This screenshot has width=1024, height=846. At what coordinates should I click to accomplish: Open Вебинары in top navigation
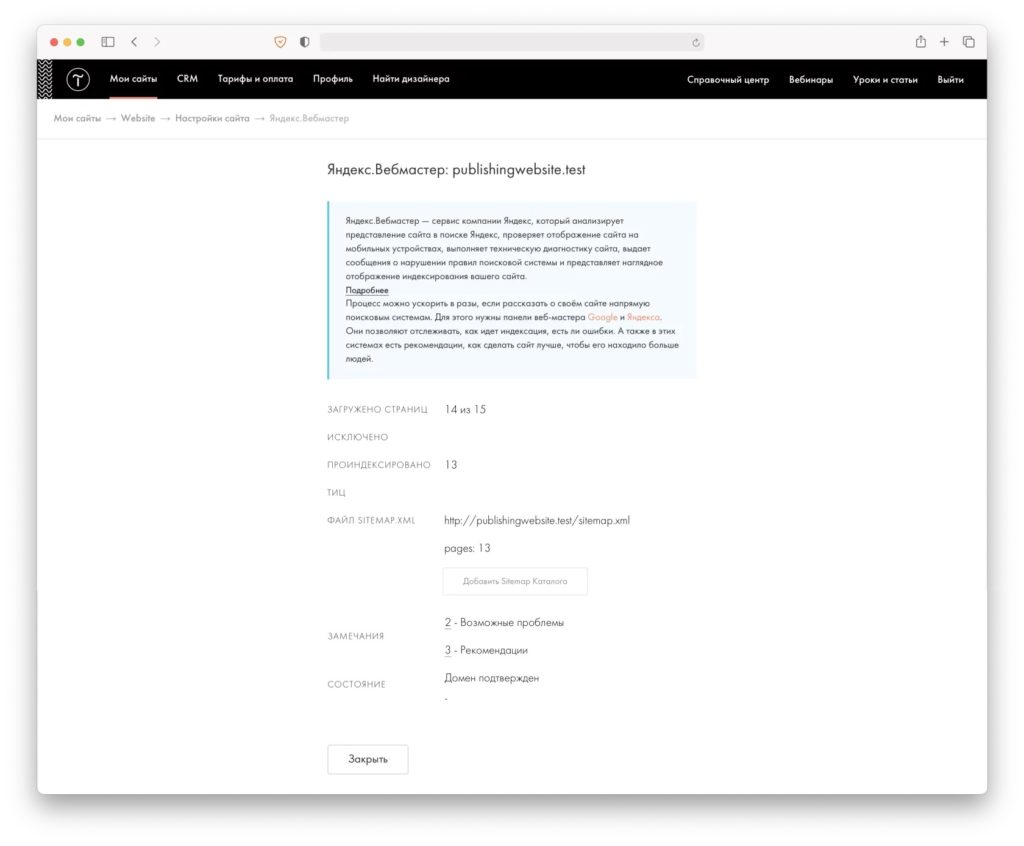(810, 80)
